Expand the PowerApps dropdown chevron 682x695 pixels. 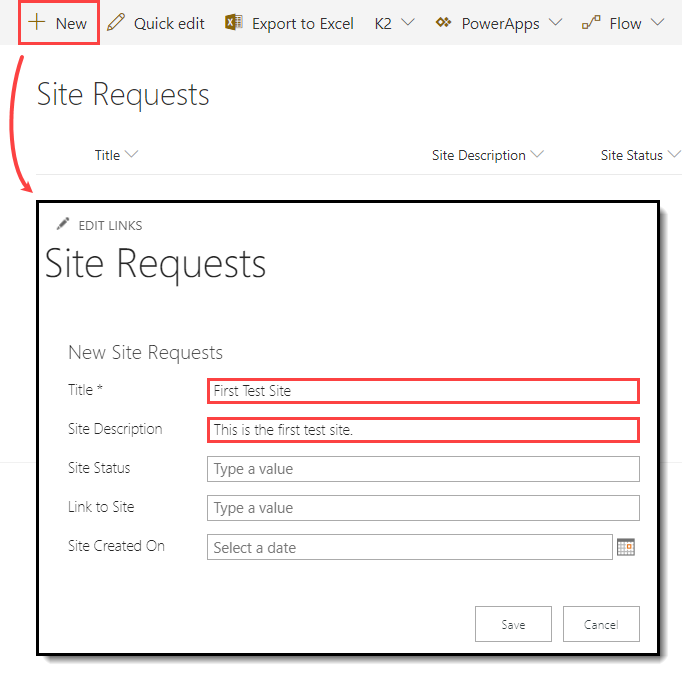coord(556,23)
